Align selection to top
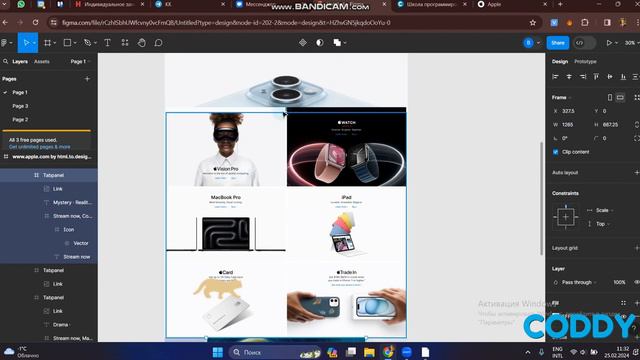 pyautogui.click(x=596, y=76)
